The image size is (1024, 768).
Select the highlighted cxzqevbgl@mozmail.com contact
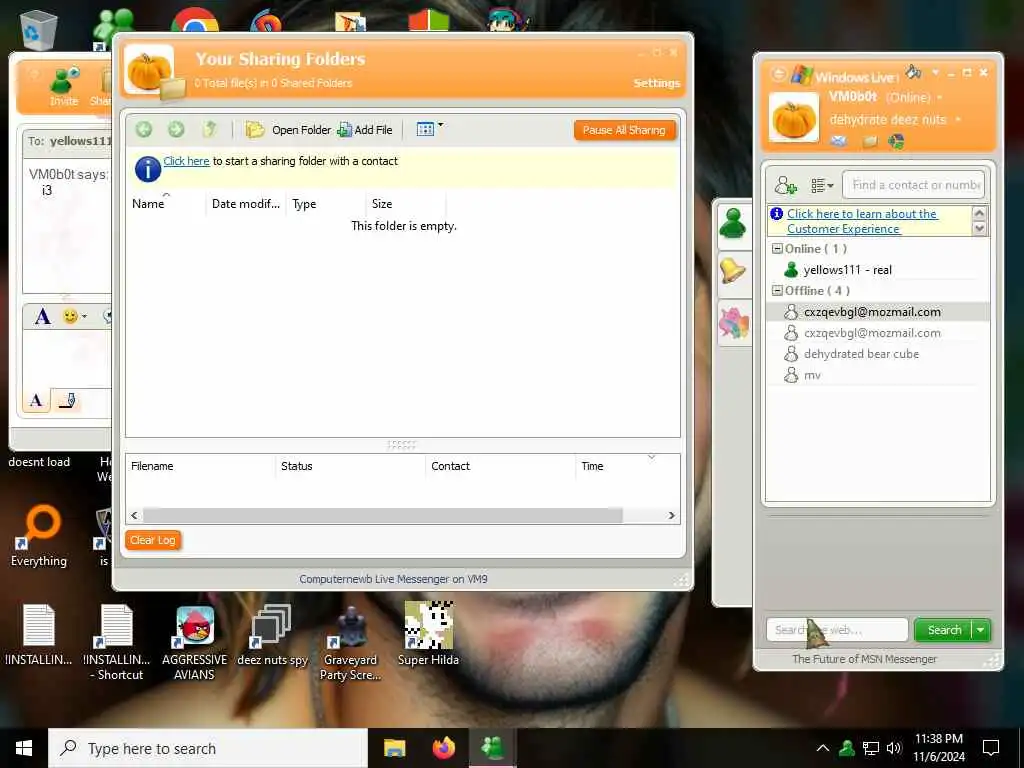point(878,312)
